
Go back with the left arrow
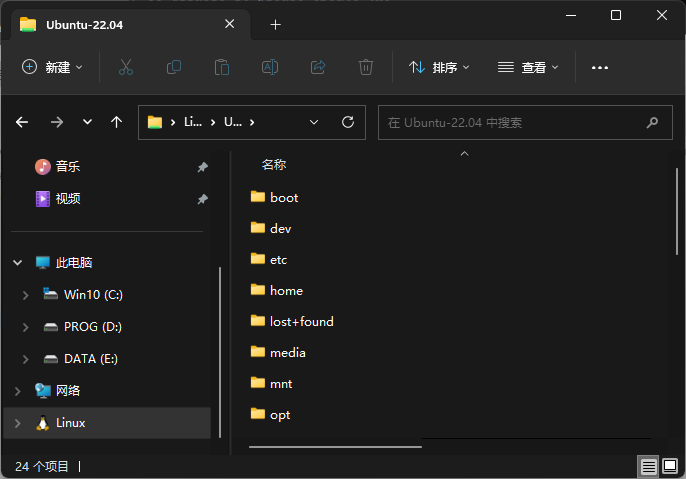click(x=22, y=122)
